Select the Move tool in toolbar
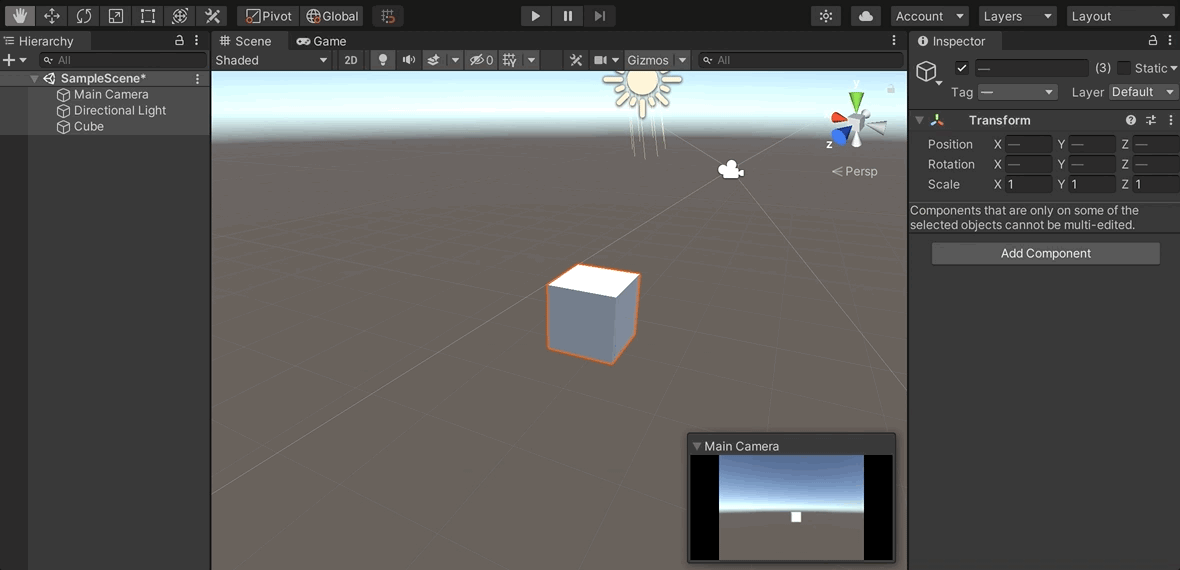The width and height of the screenshot is (1180, 570). 52,16
